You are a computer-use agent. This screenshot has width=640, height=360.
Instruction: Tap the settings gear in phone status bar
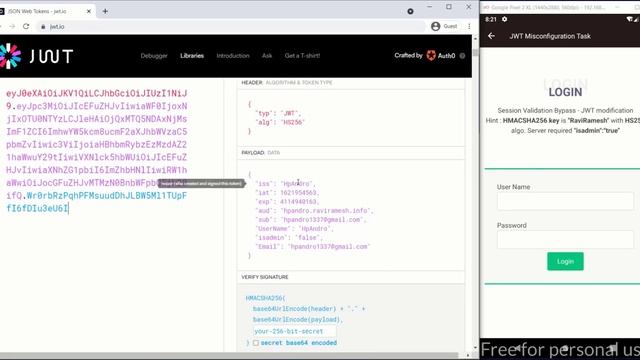(504, 19)
